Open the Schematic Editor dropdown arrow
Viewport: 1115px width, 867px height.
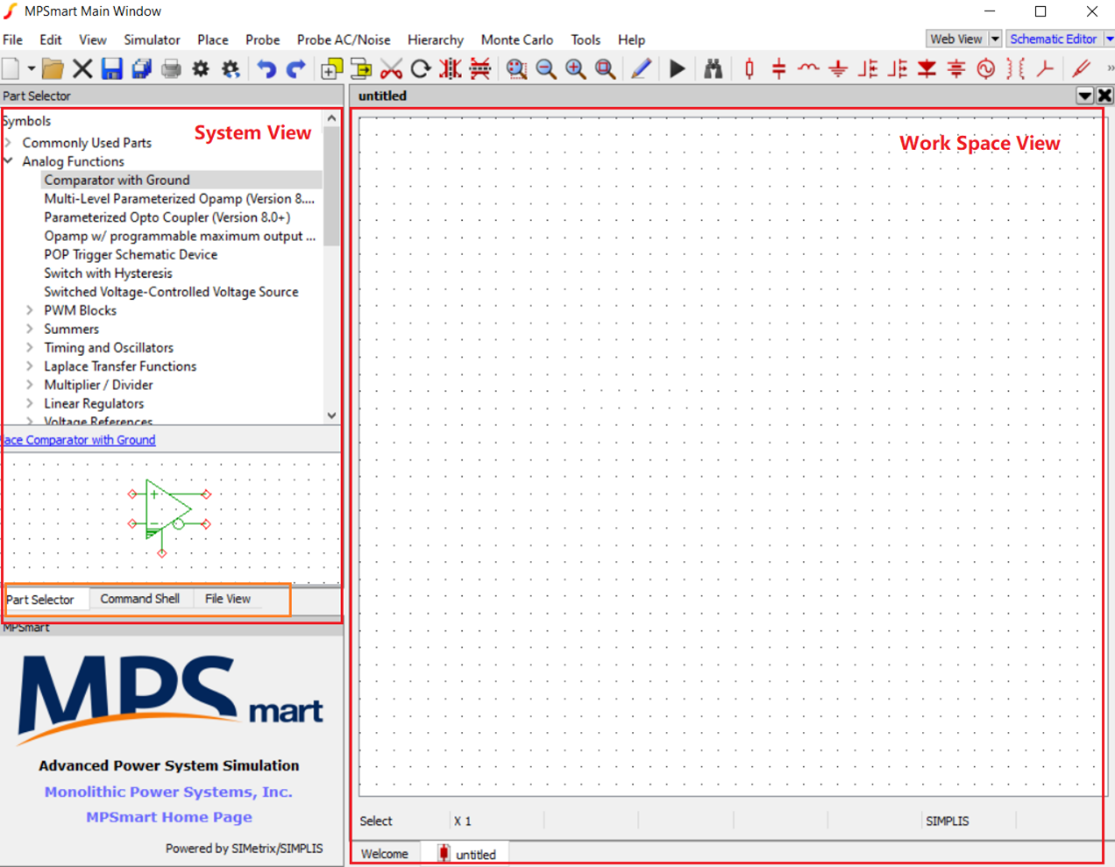[x=1109, y=39]
